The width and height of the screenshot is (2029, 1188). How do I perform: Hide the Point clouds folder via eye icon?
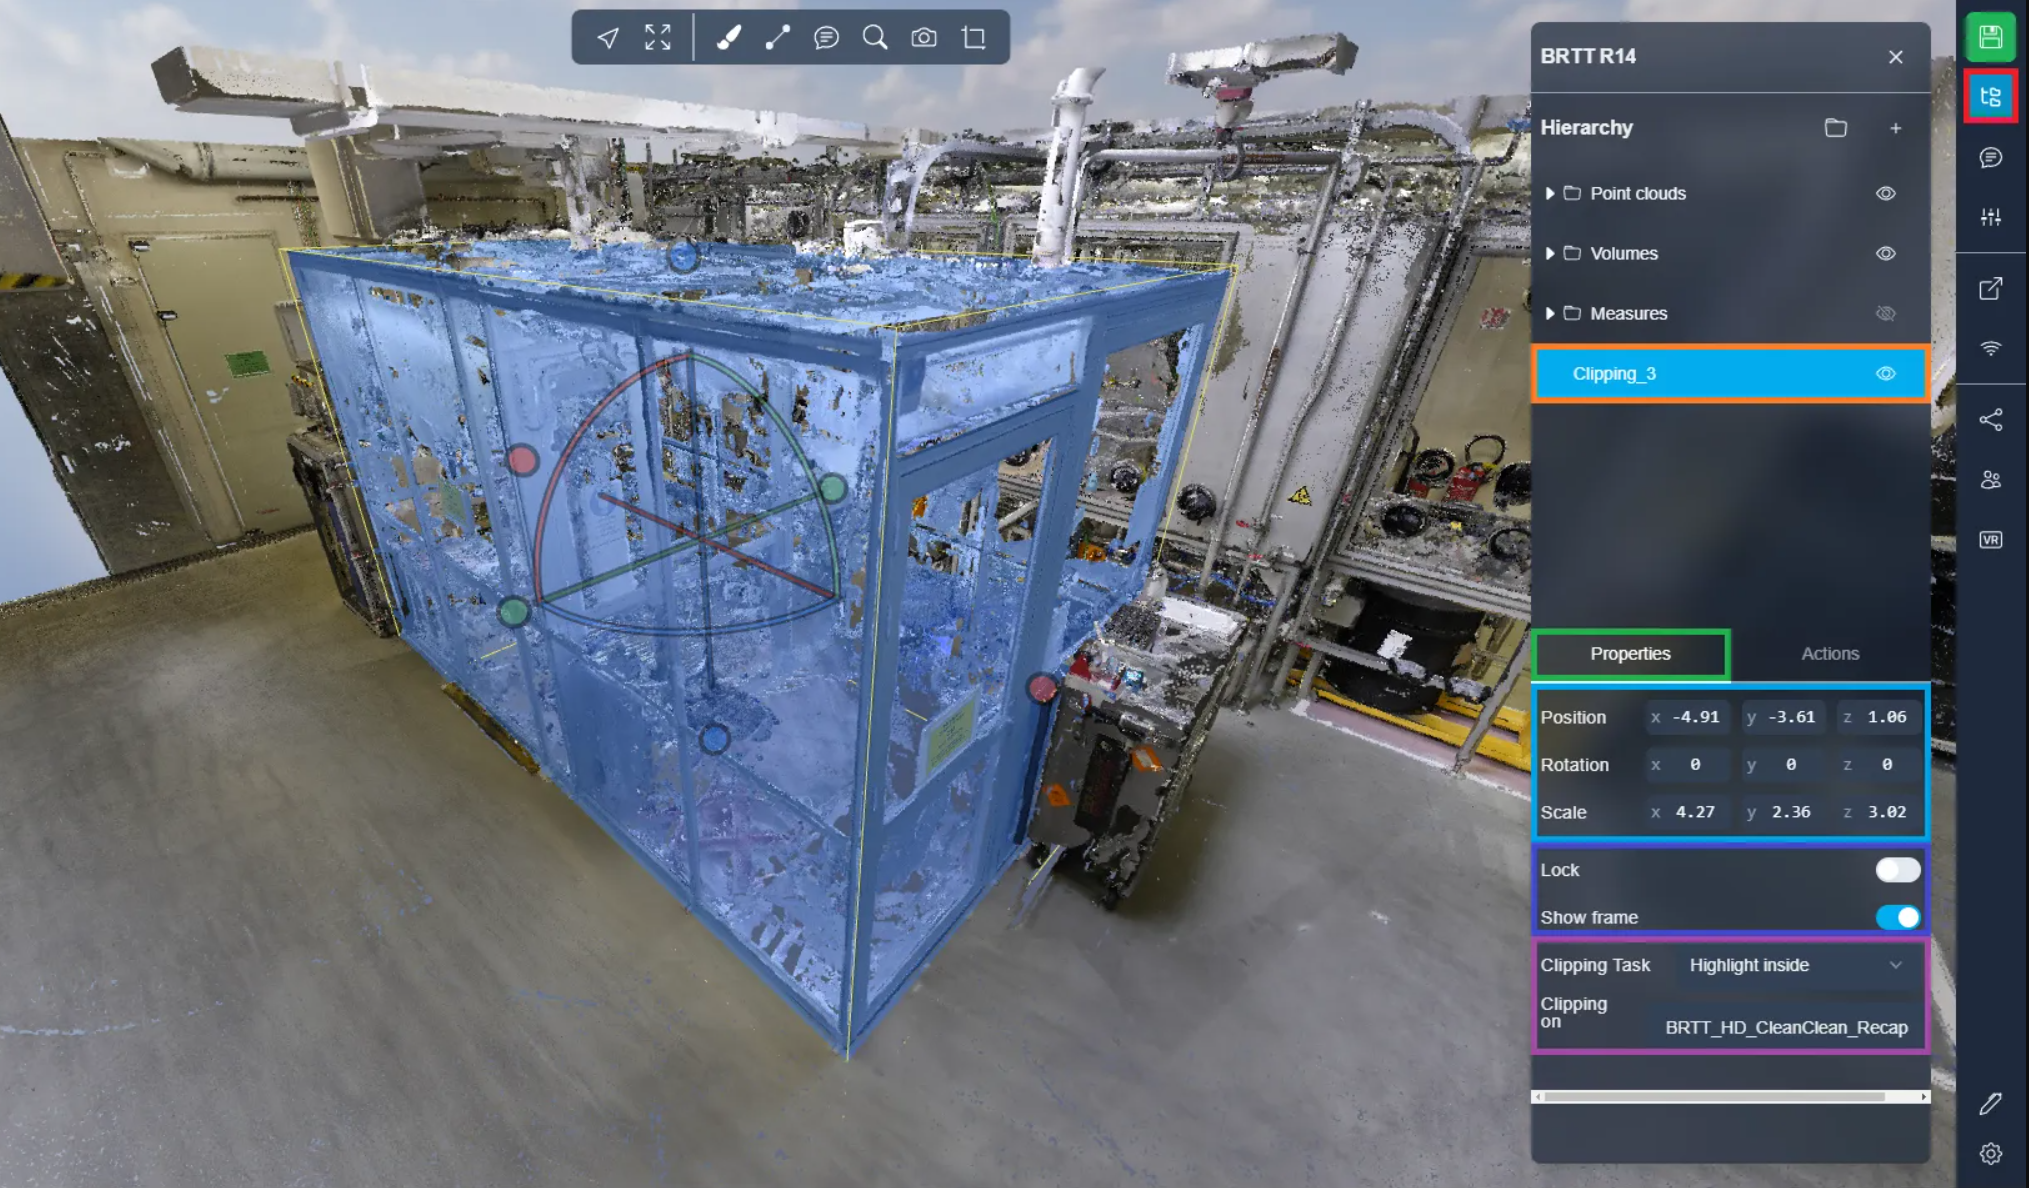click(1885, 193)
